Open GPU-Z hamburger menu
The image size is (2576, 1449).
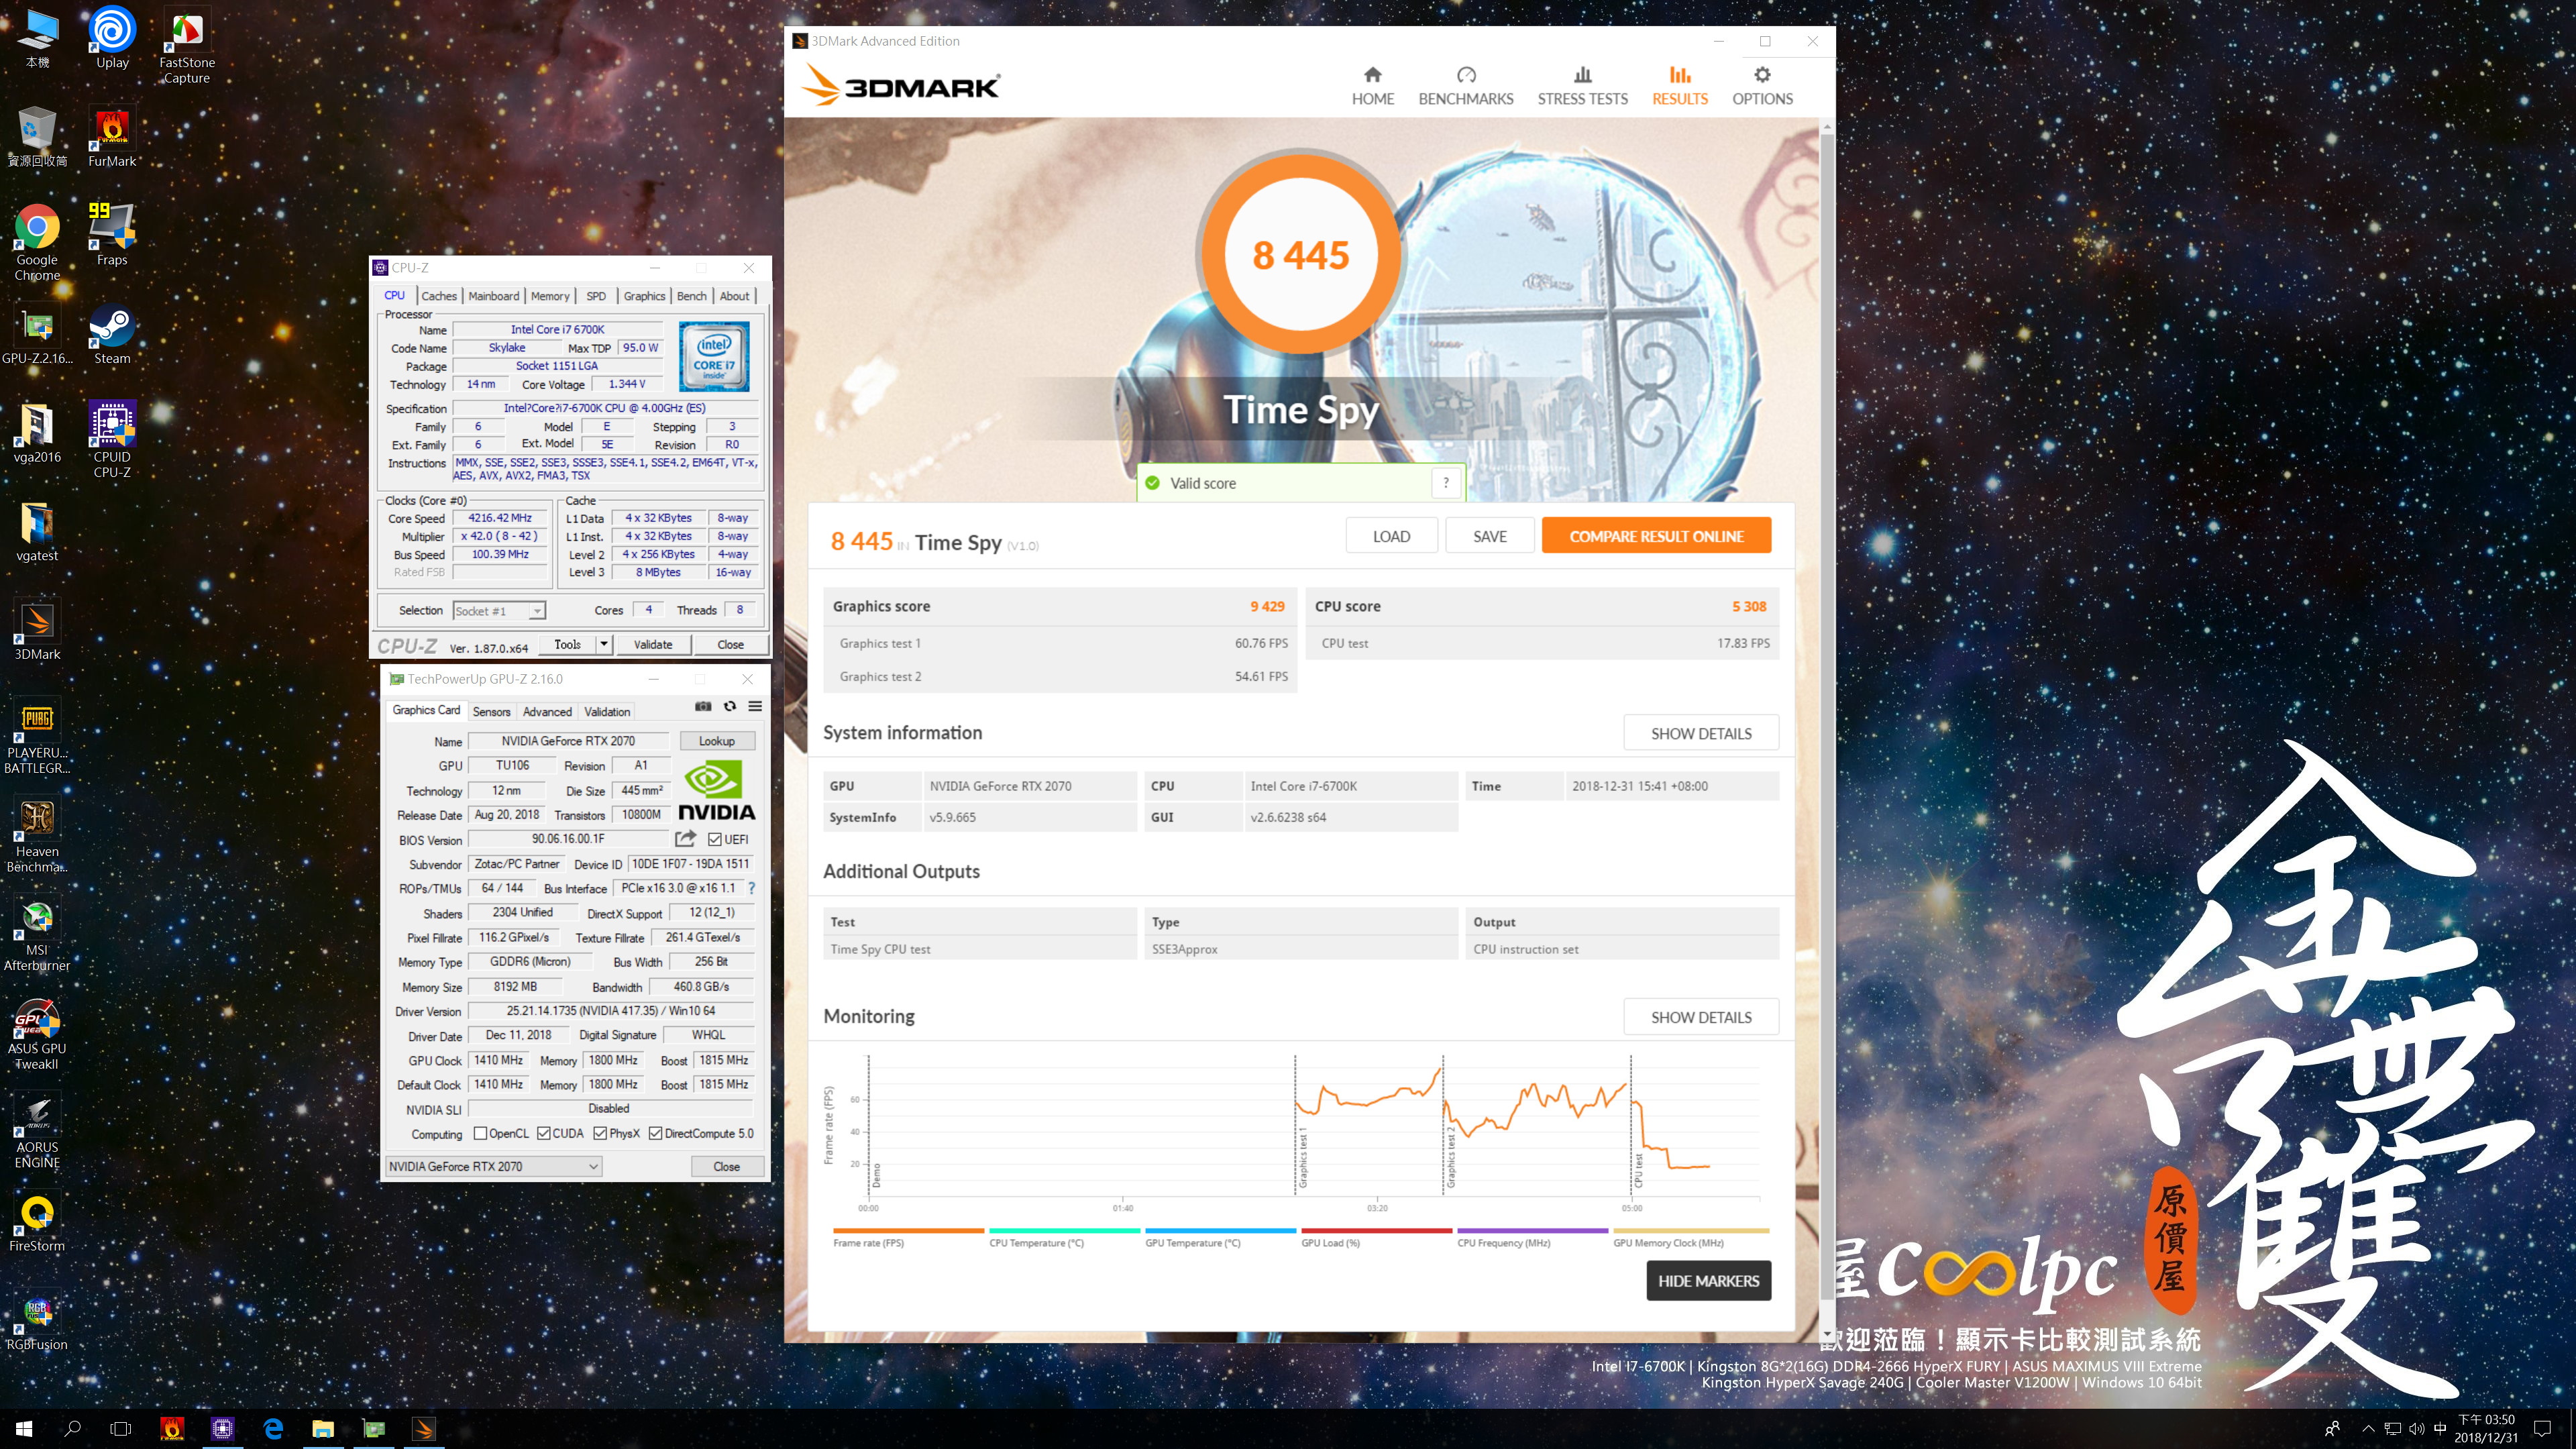[755, 706]
